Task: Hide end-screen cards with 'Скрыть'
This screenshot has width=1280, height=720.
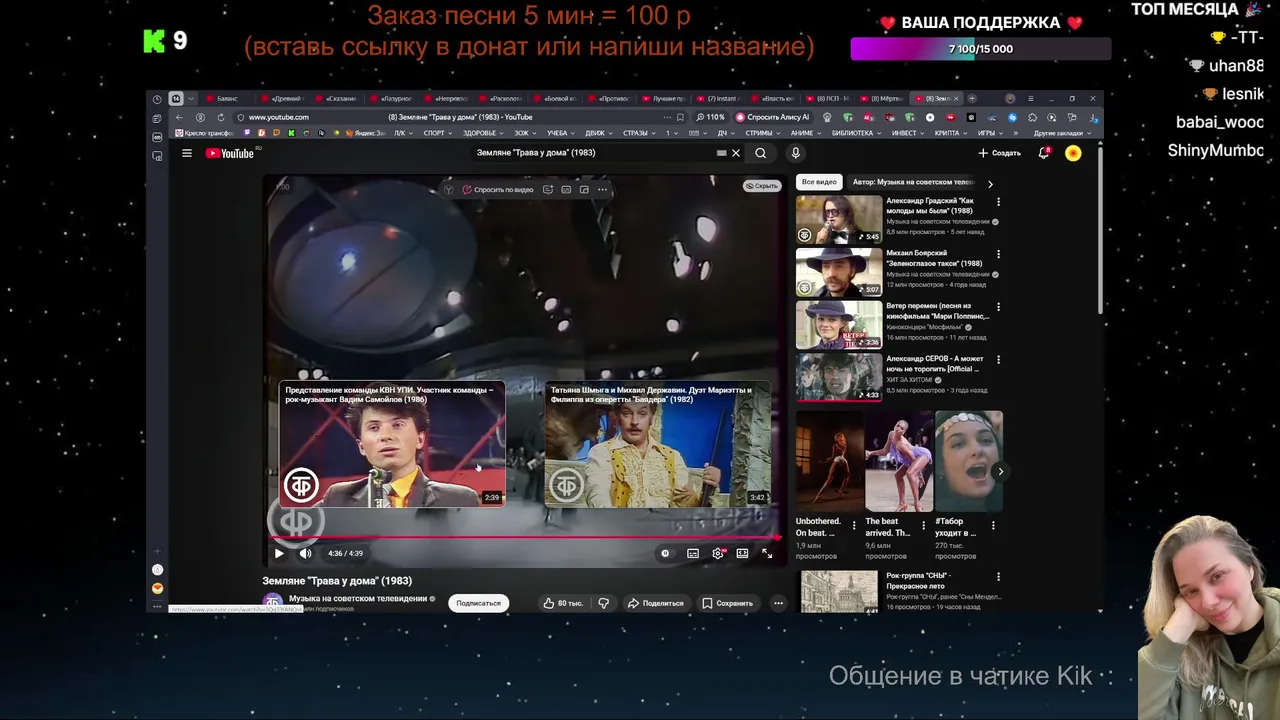Action: (x=761, y=186)
